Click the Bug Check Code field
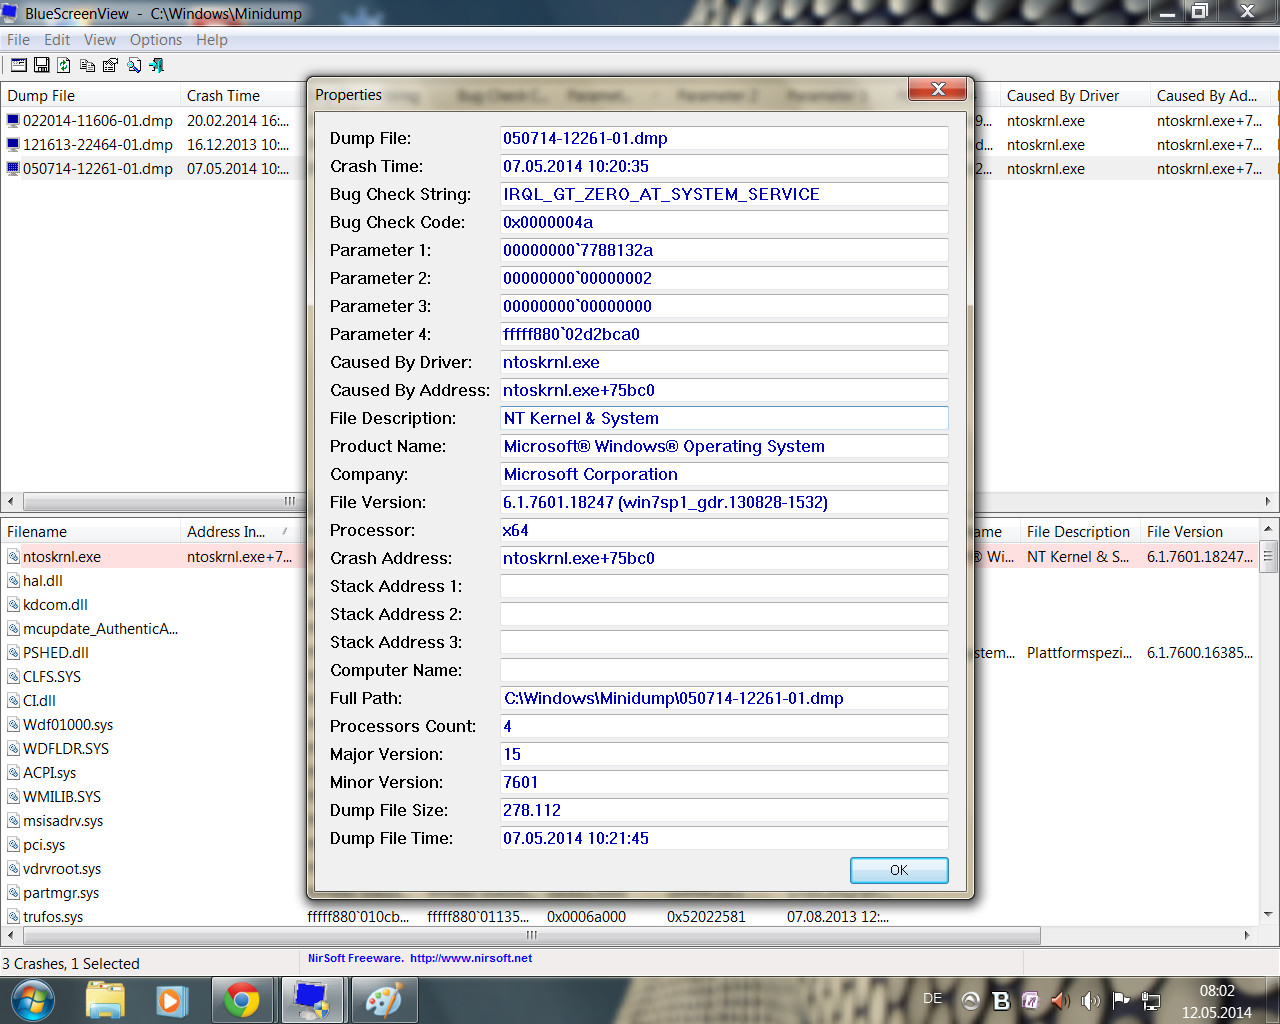Viewport: 1280px width, 1024px height. click(724, 222)
